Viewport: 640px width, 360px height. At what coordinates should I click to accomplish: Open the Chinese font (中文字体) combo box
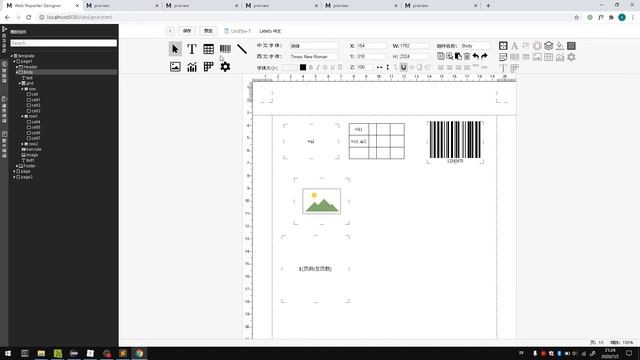[314, 46]
